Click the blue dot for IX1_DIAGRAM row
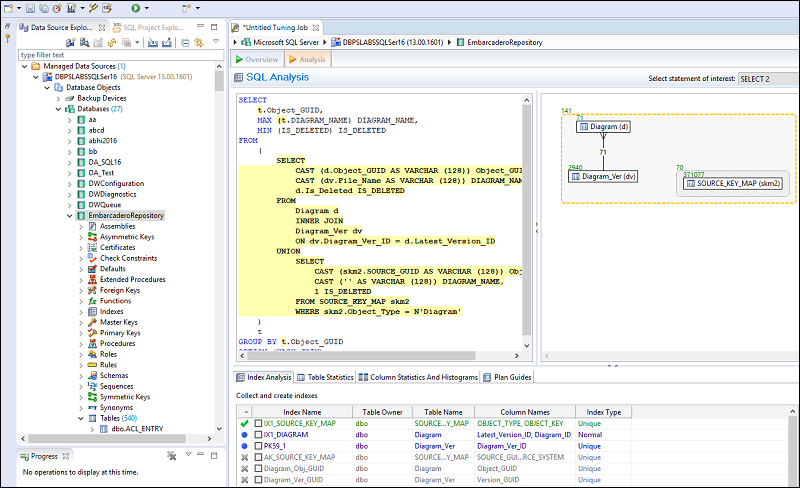 coord(244,435)
